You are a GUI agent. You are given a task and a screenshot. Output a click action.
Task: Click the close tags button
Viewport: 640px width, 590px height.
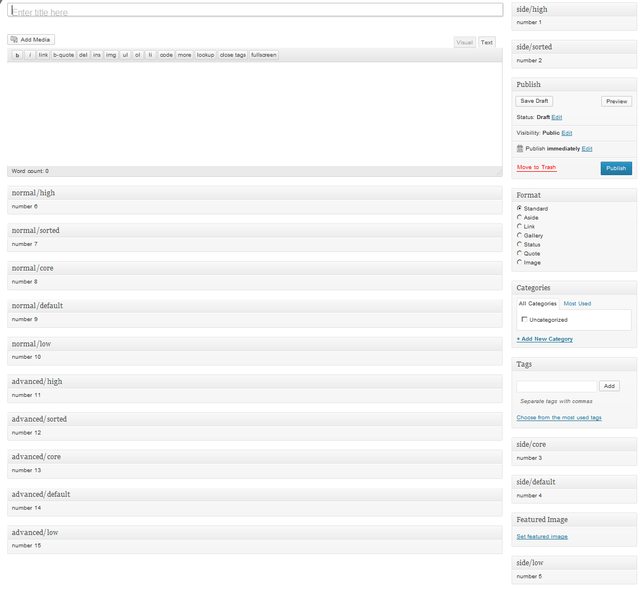(233, 55)
